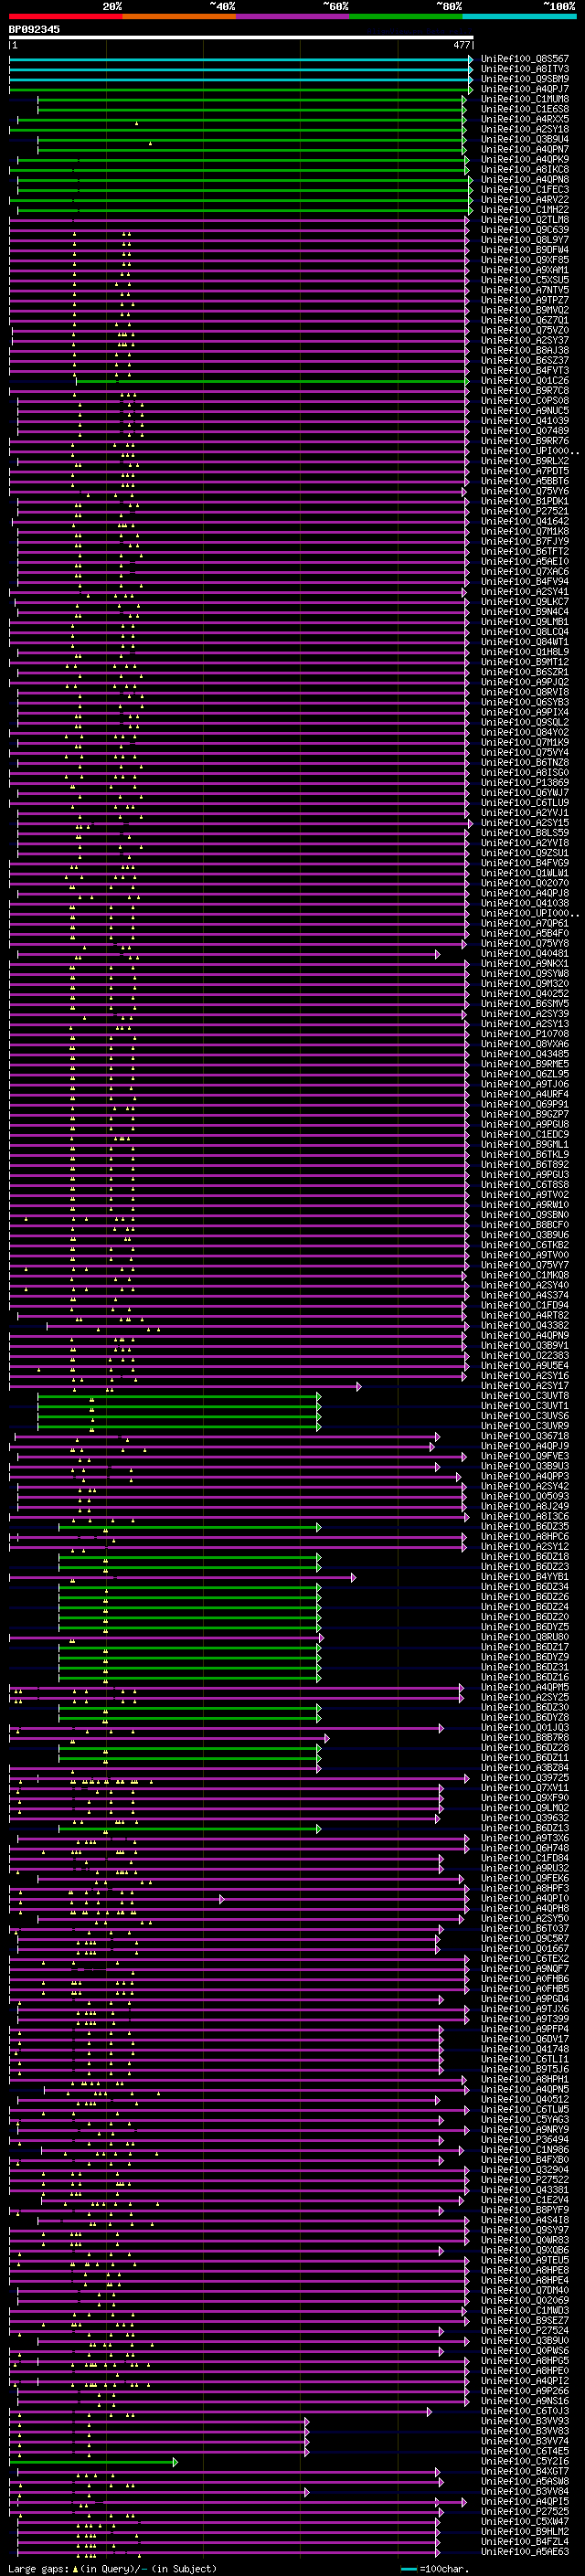
Task: Open hit UniRef100_B9HLM2
Action: [525, 2530]
